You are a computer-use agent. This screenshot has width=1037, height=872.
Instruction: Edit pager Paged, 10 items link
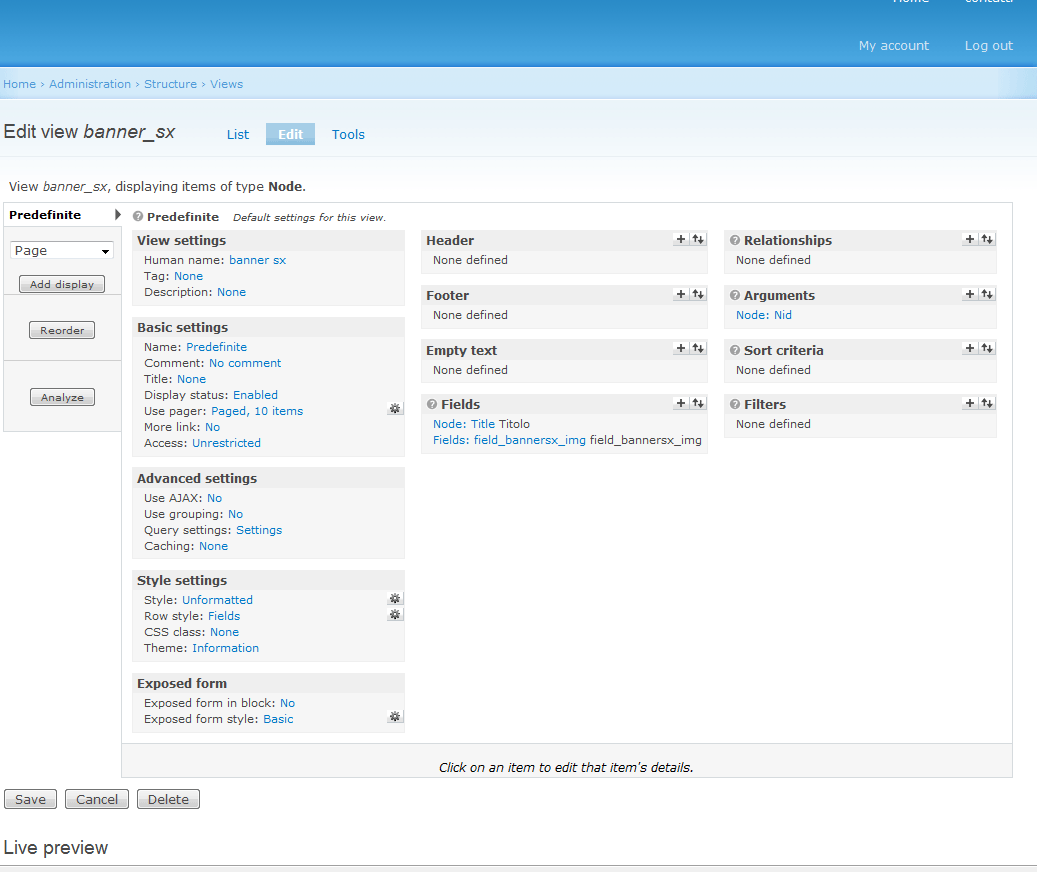point(257,411)
